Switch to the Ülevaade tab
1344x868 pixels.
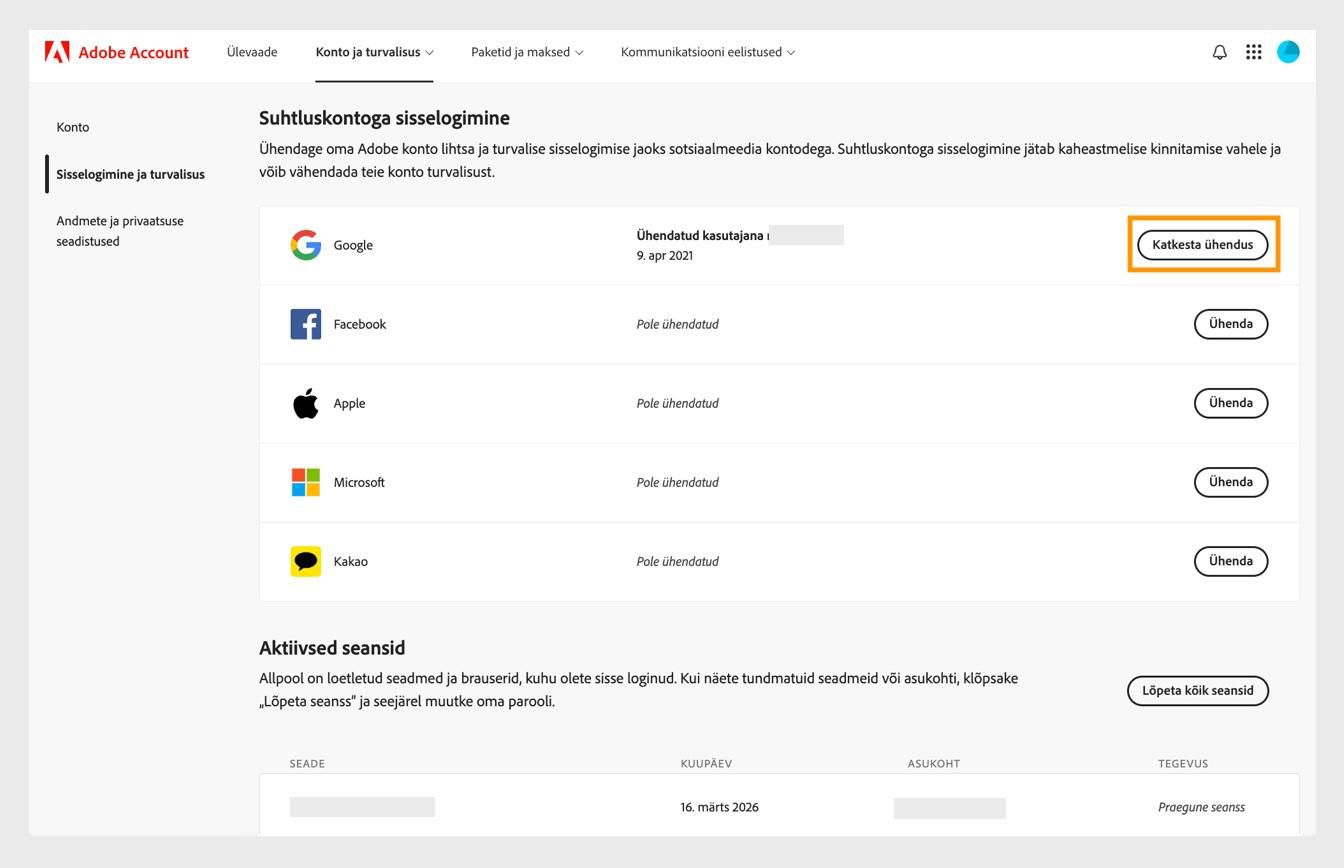251,52
